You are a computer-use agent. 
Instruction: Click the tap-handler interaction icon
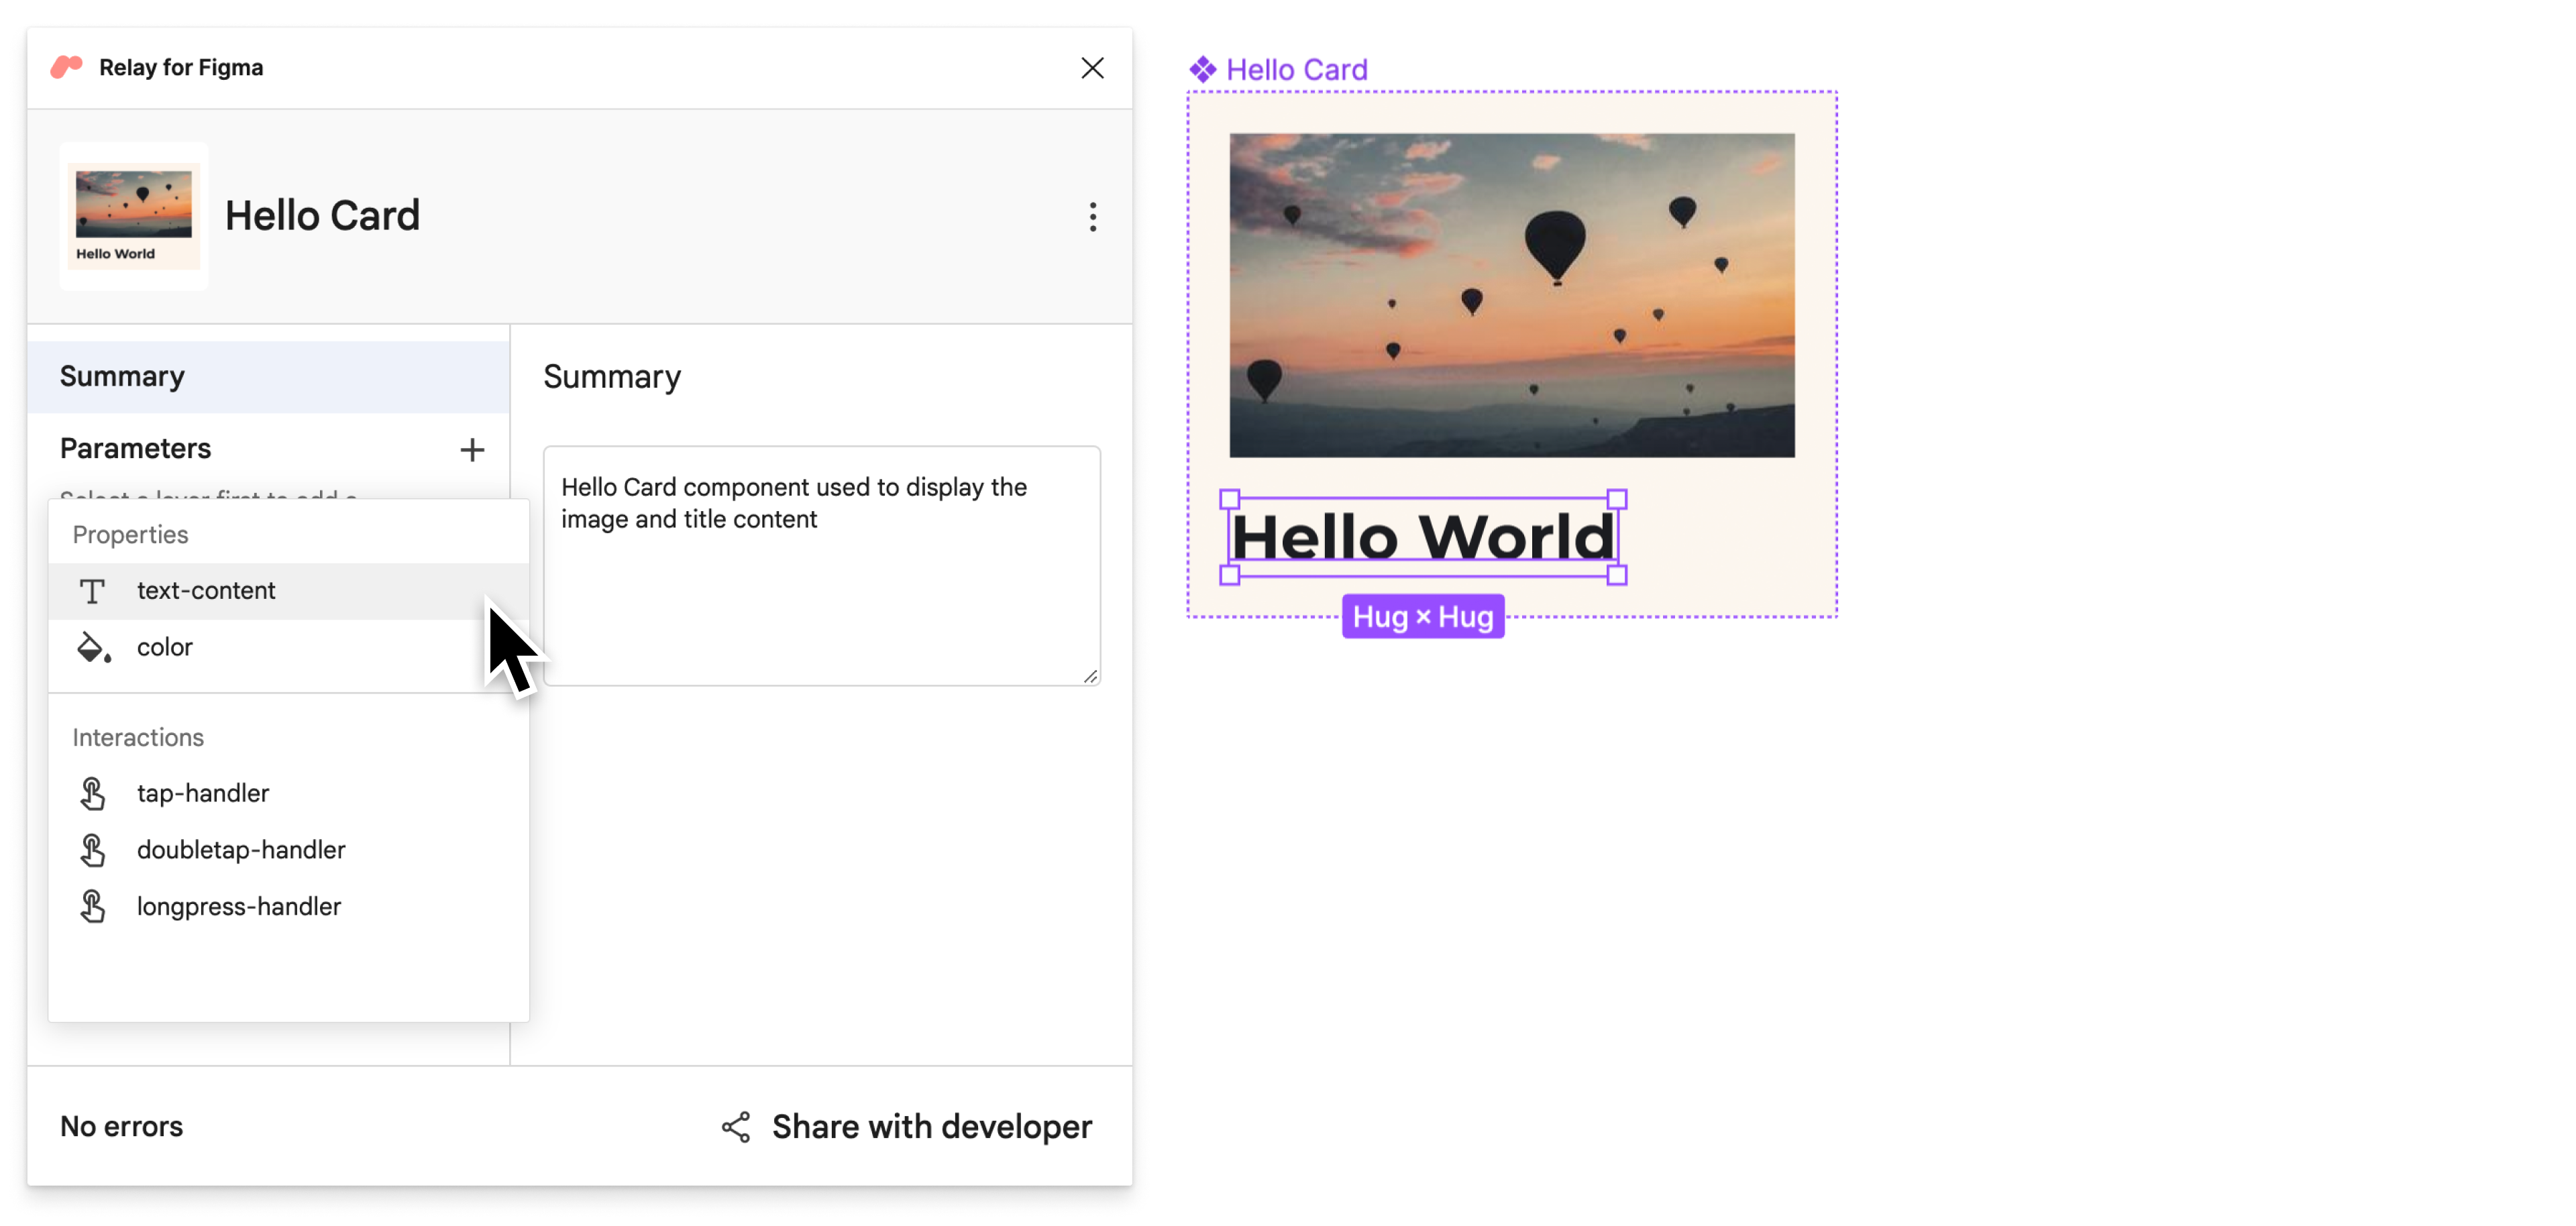[x=94, y=792]
